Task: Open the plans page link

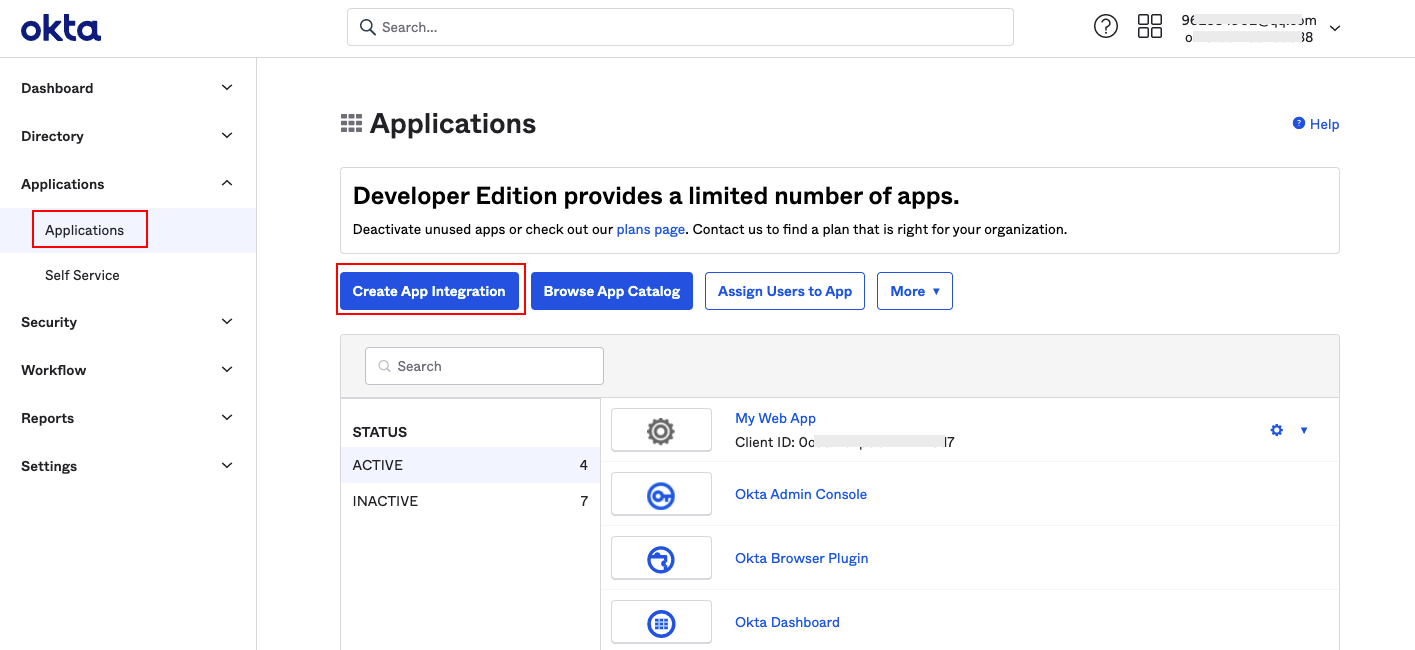Action: click(651, 229)
